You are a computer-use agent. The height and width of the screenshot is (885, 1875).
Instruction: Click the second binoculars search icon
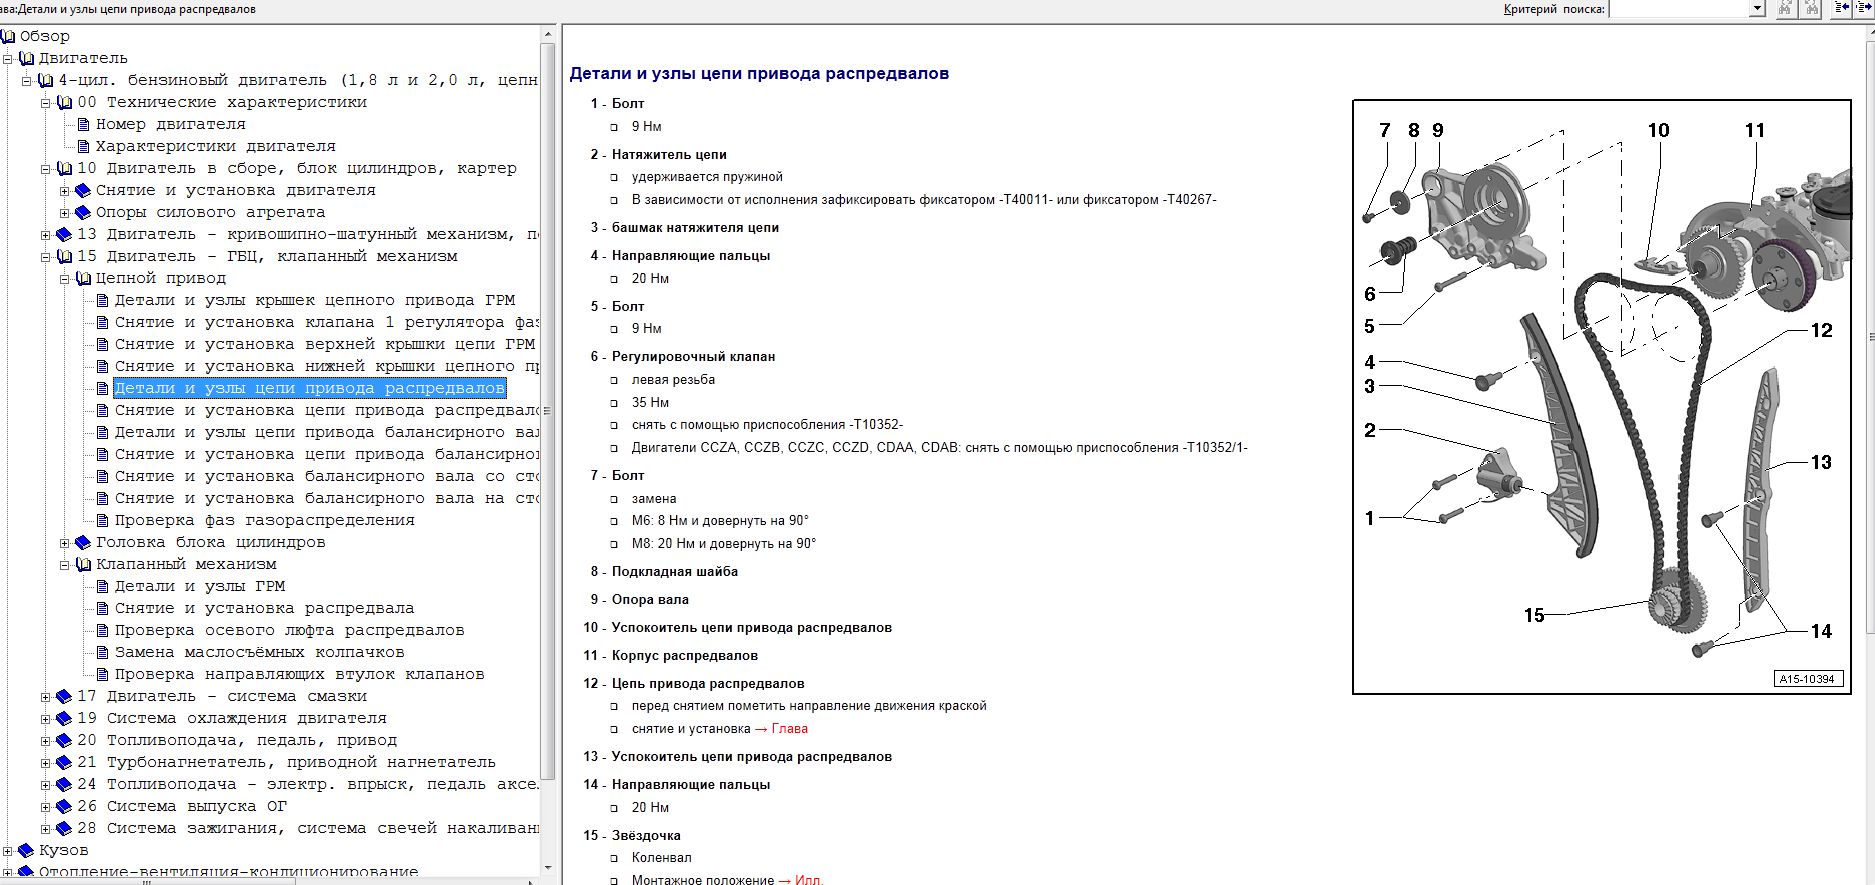[x=1811, y=9]
